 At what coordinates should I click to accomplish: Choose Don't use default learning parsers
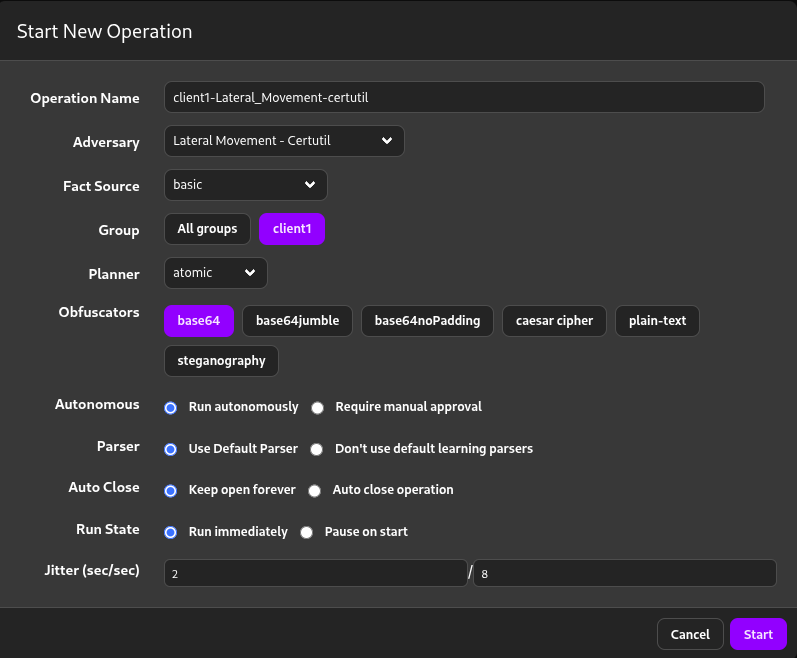click(317, 449)
